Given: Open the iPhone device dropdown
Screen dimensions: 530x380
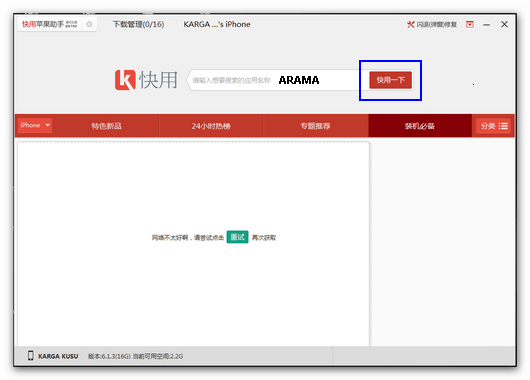Looking at the screenshot, I should click(x=35, y=125).
